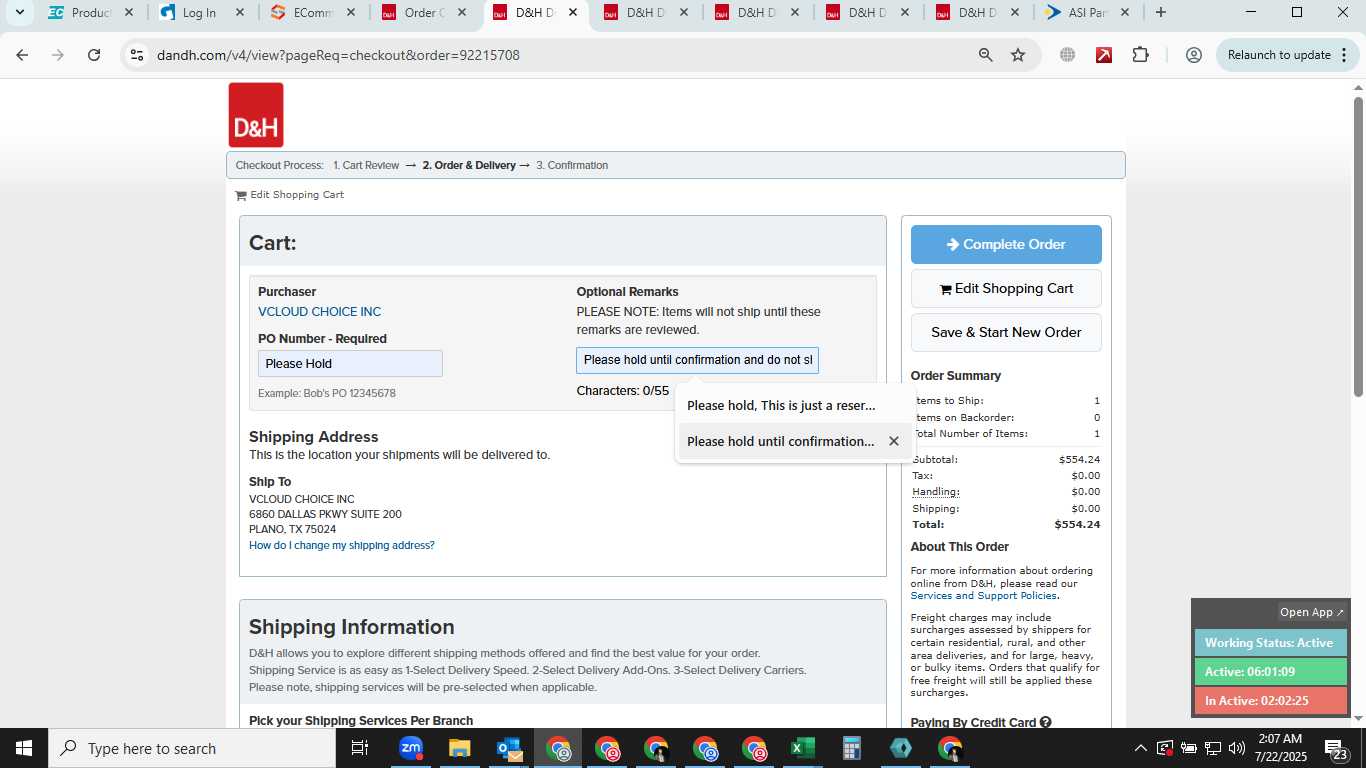Click the Complete Order button
The image size is (1366, 768).
pyautogui.click(x=1006, y=244)
